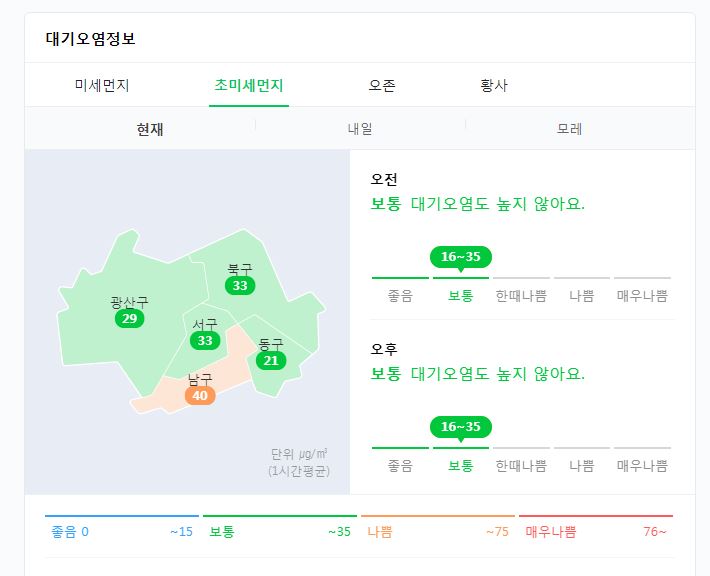Click the morning 16~35 value bubble

pos(461,257)
